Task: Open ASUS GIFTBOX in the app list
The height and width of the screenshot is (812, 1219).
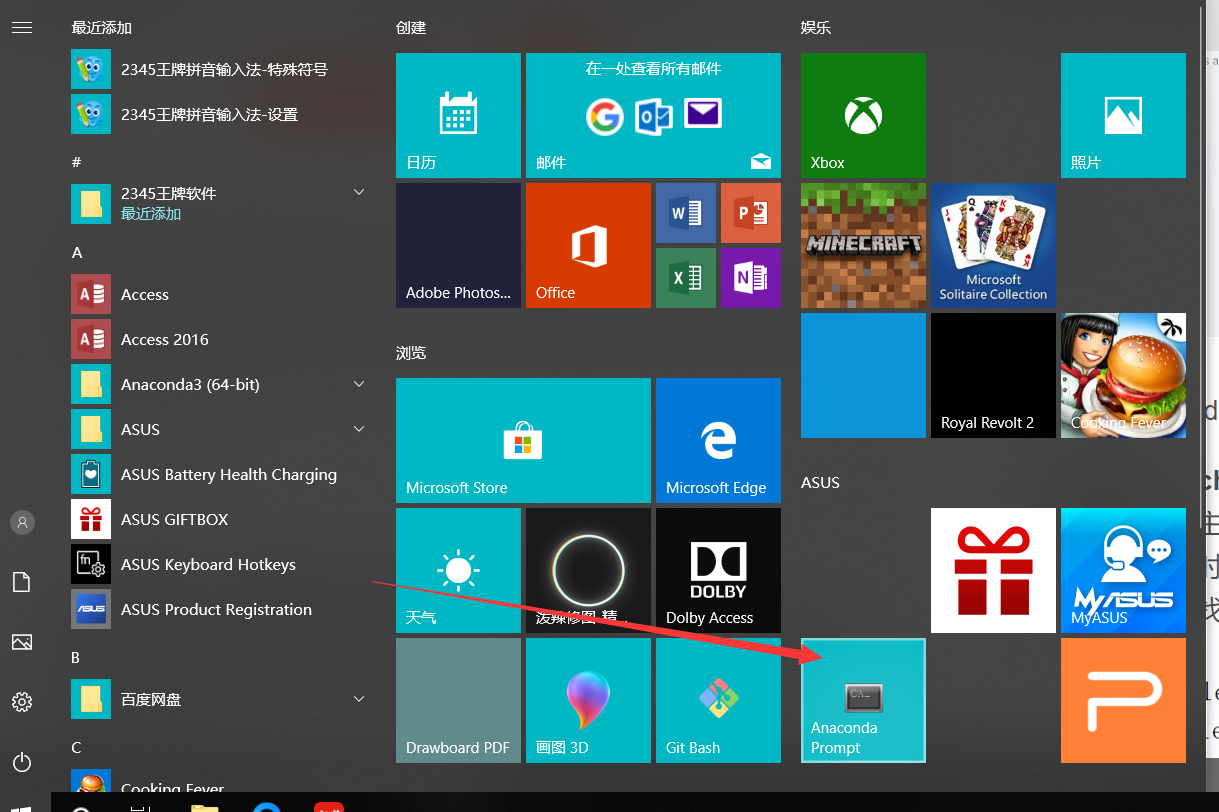Action: 221,519
